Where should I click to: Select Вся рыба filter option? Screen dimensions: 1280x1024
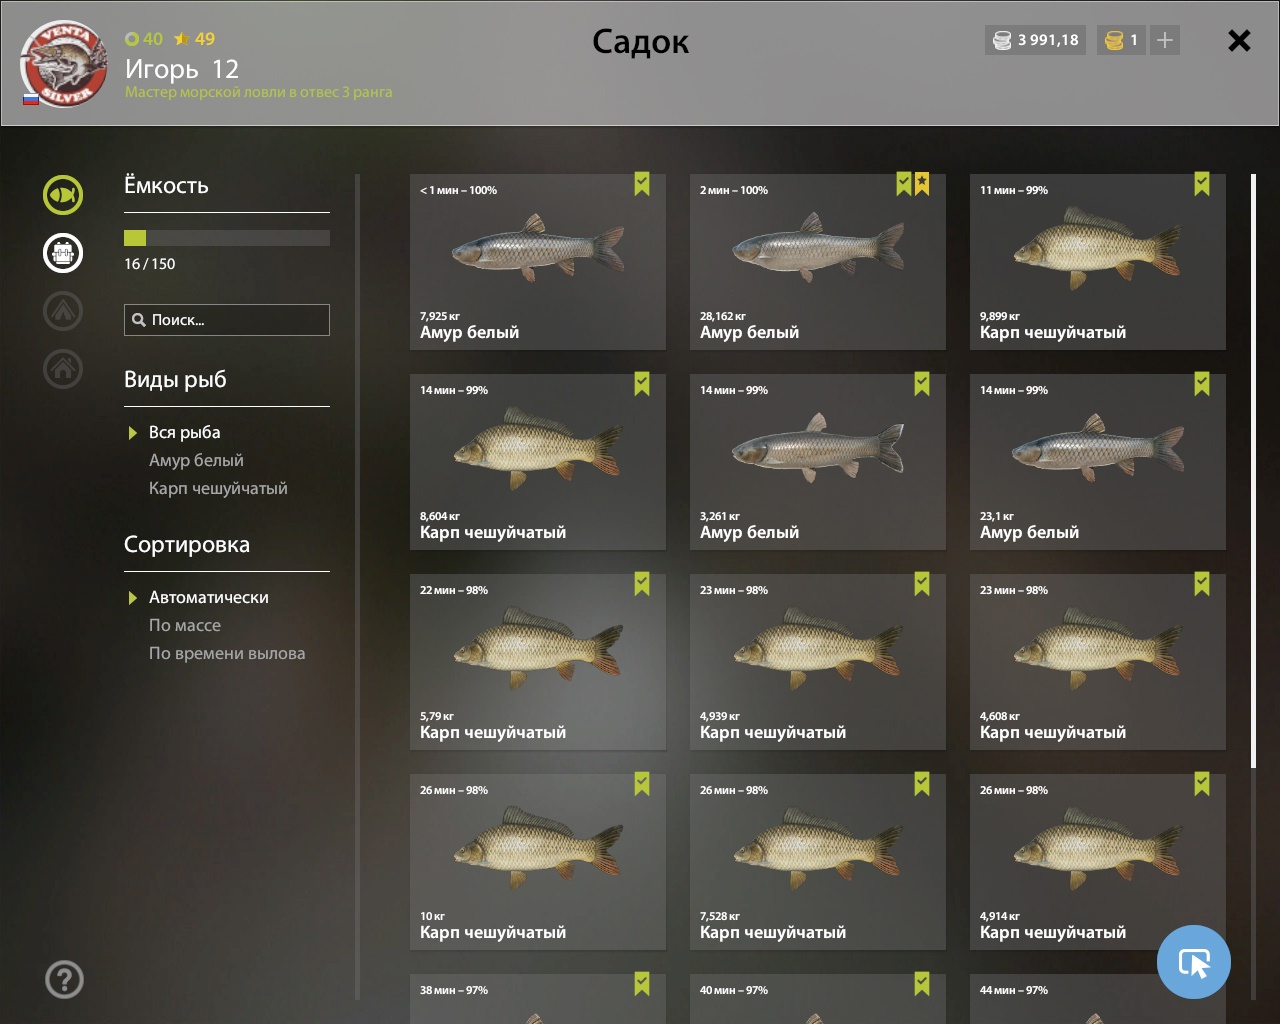click(185, 432)
